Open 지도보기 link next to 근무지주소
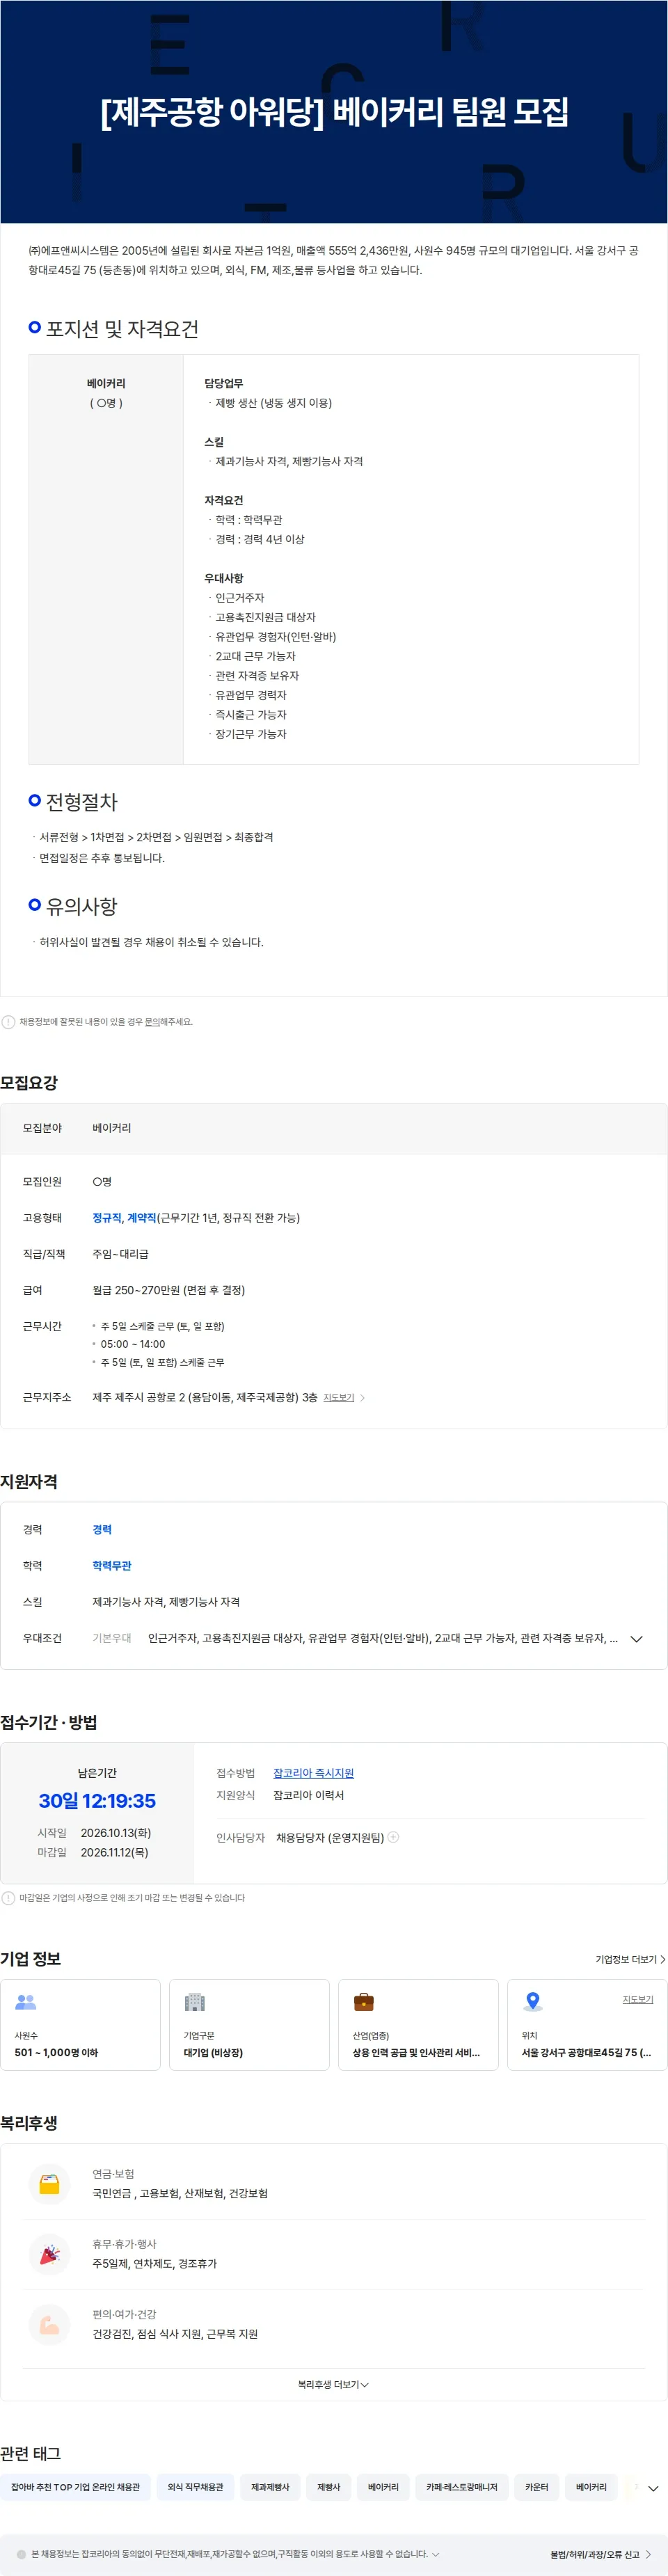This screenshot has height=2576, width=668. (339, 1398)
